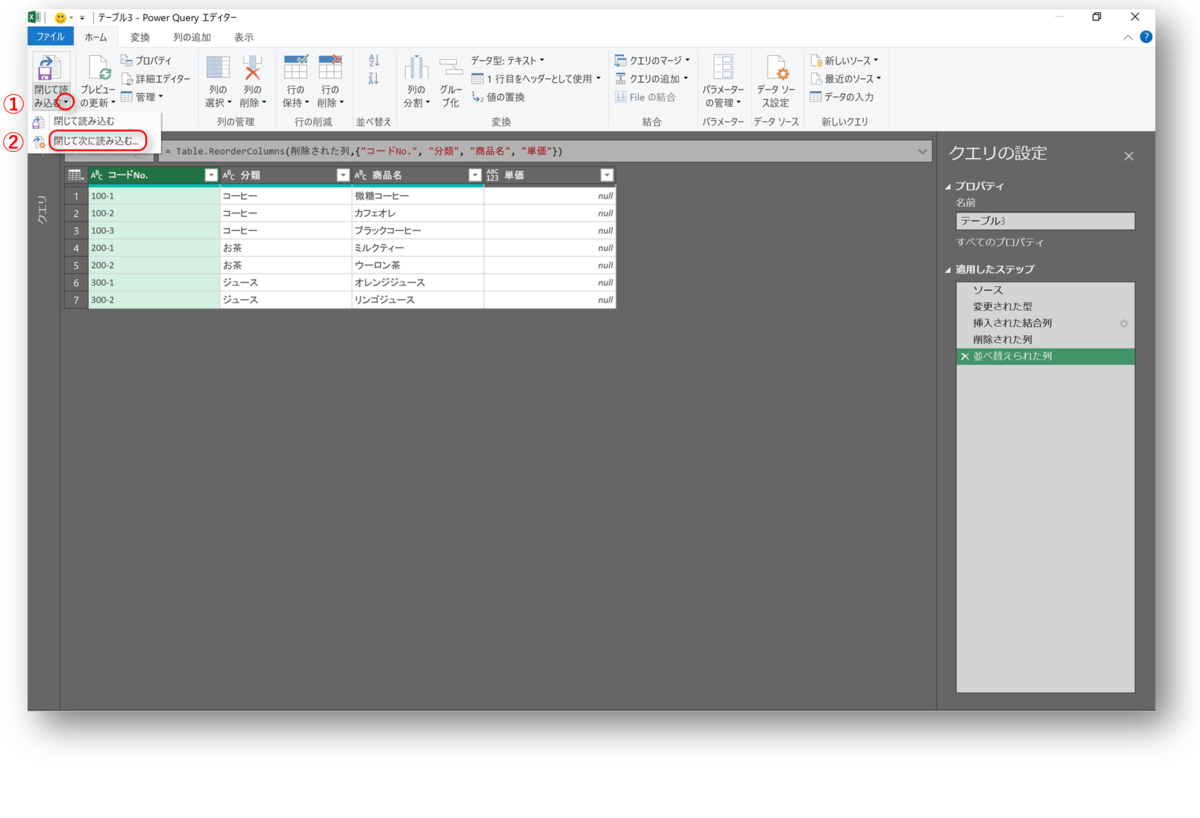
Task: Click the smiley feedback icon in title bar
Action: [x=60, y=17]
